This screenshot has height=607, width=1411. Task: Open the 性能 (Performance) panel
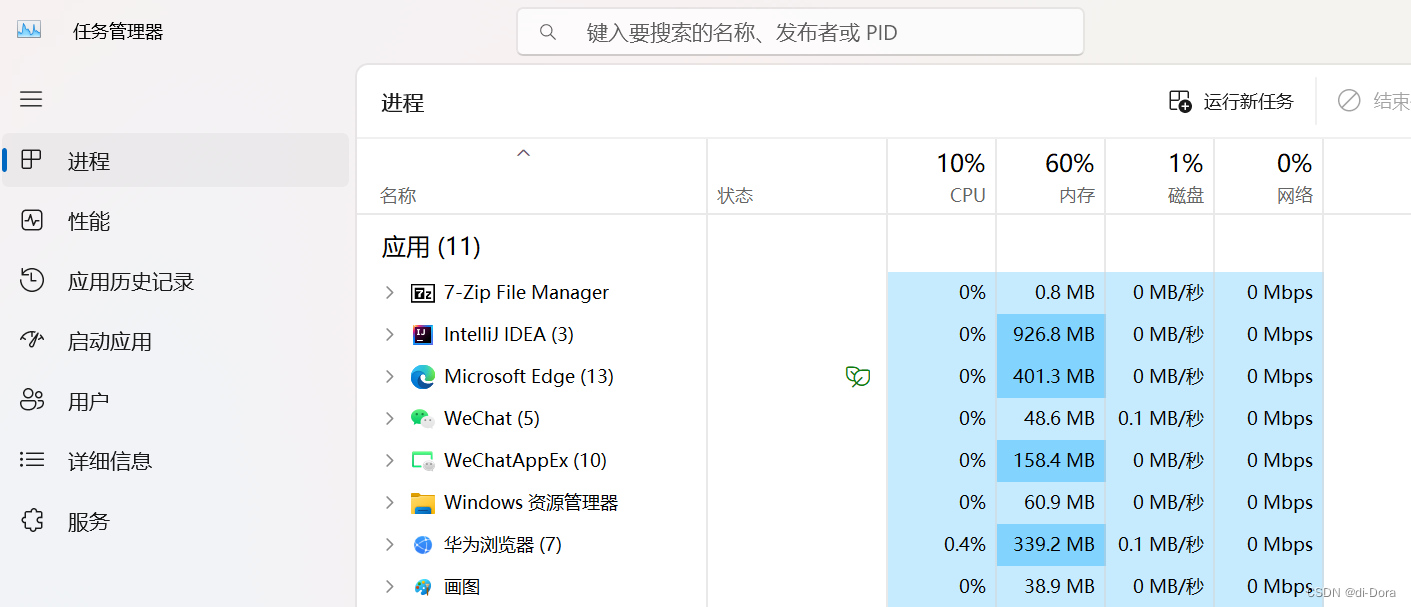pyautogui.click(x=90, y=221)
